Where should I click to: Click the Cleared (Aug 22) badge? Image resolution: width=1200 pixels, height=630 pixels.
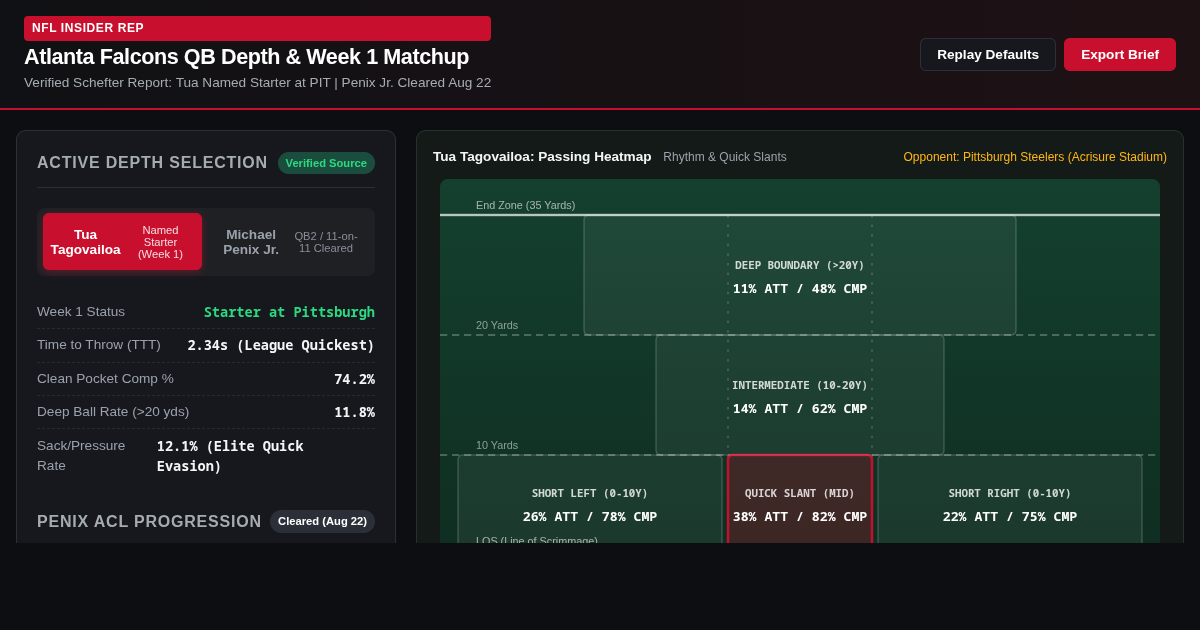point(322,521)
